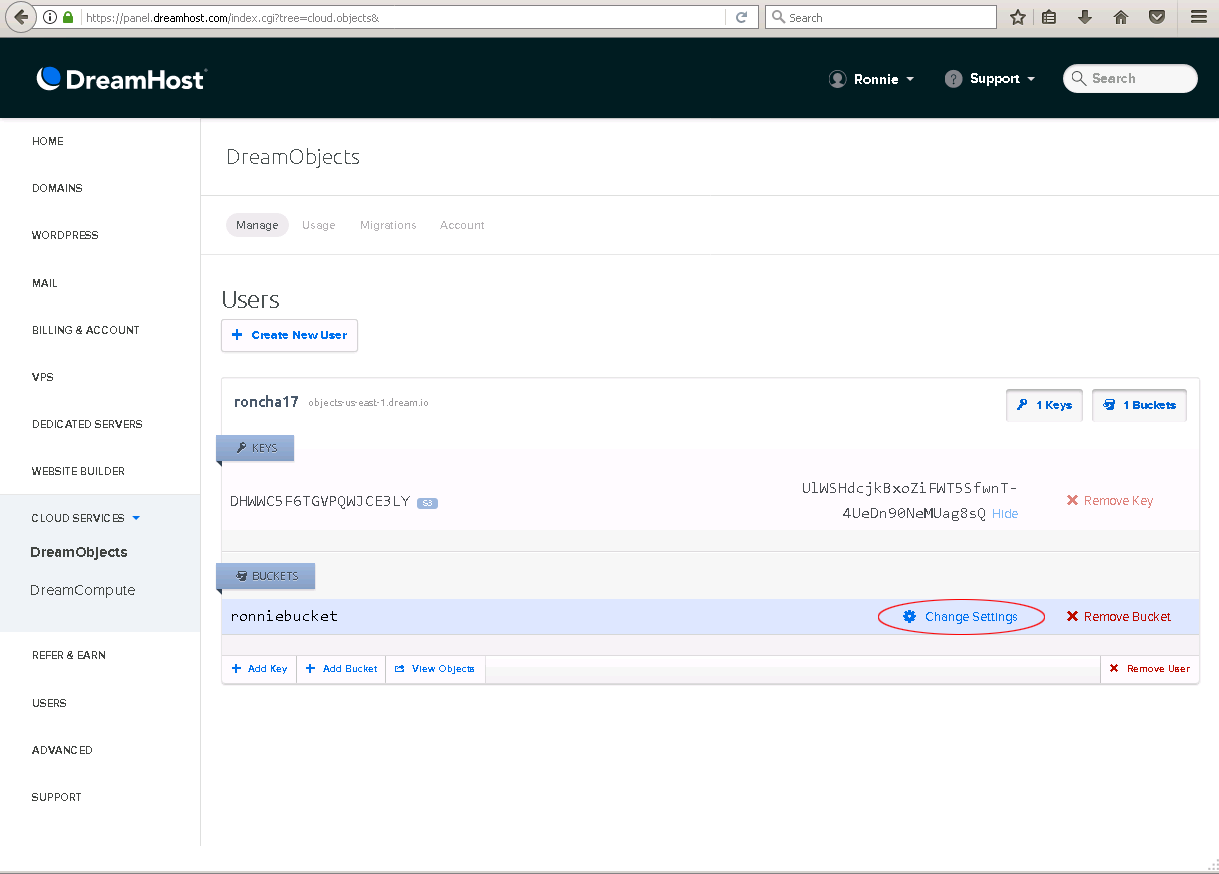The image size is (1219, 874).
Task: Click the ronniebucket bucket name
Action: pyautogui.click(x=284, y=616)
